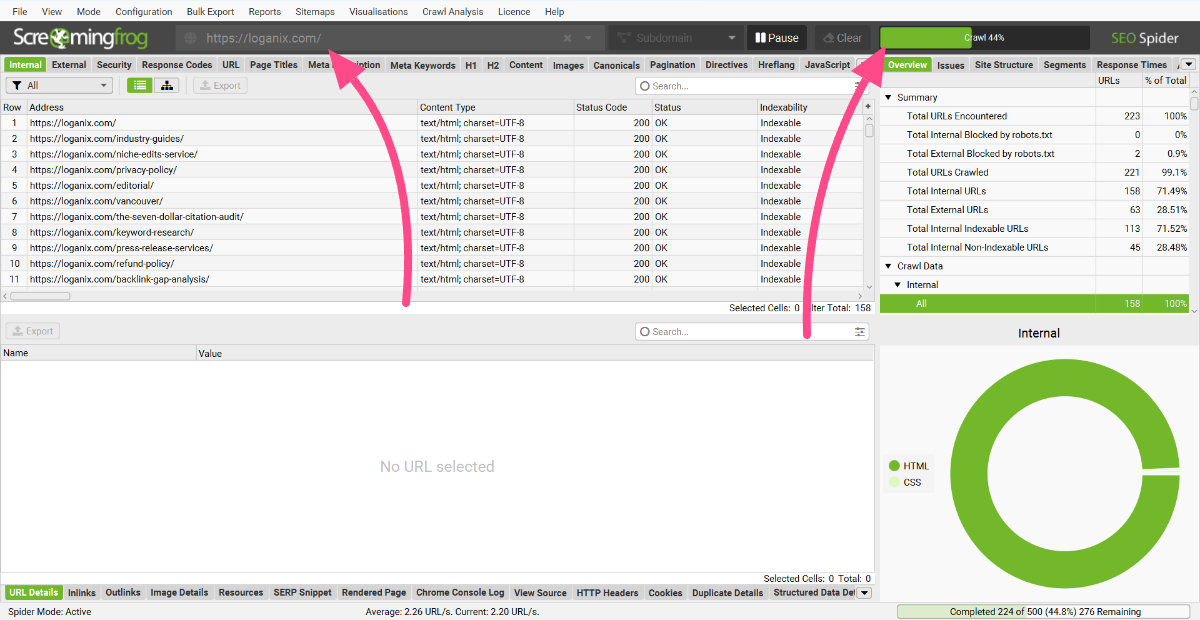Viewport: 1200px width, 620px height.
Task: Show more lower tabs via the overflow arrow
Action: pyautogui.click(x=864, y=593)
